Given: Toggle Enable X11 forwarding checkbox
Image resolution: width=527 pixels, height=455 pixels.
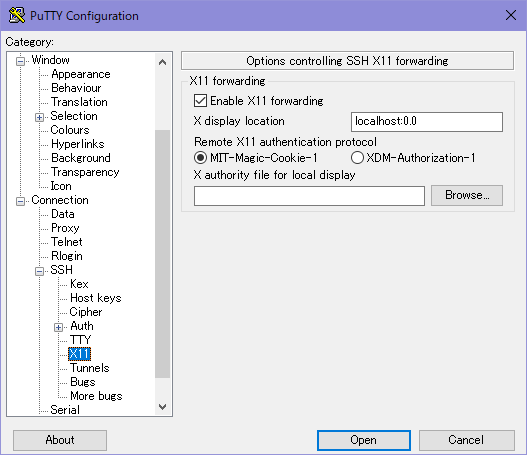Looking at the screenshot, I should pyautogui.click(x=200, y=101).
